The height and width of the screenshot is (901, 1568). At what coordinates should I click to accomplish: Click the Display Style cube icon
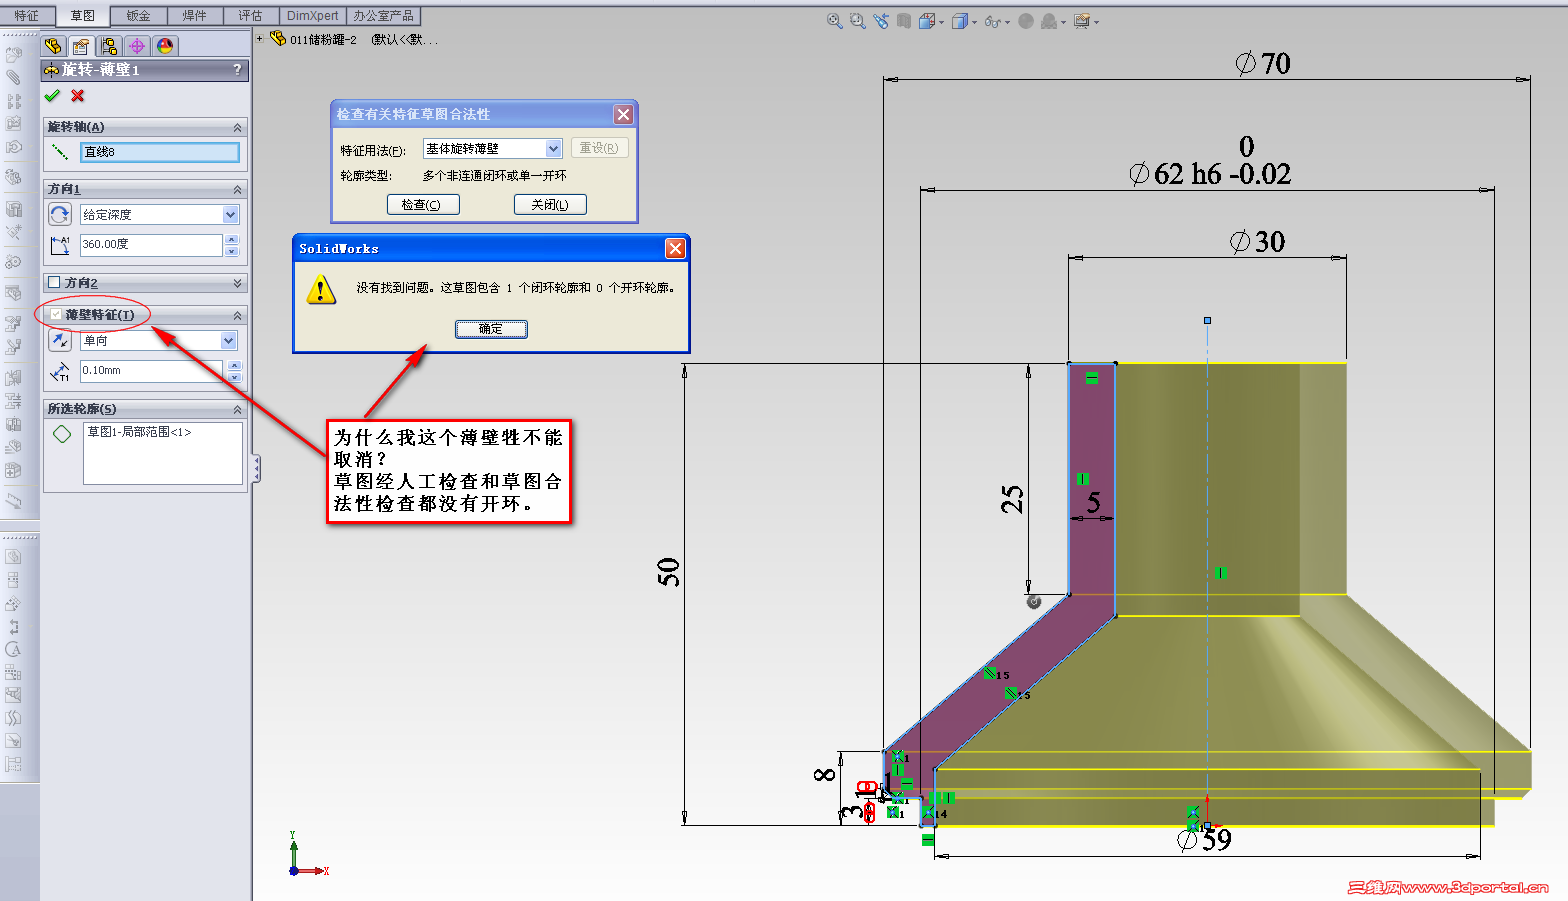point(960,21)
